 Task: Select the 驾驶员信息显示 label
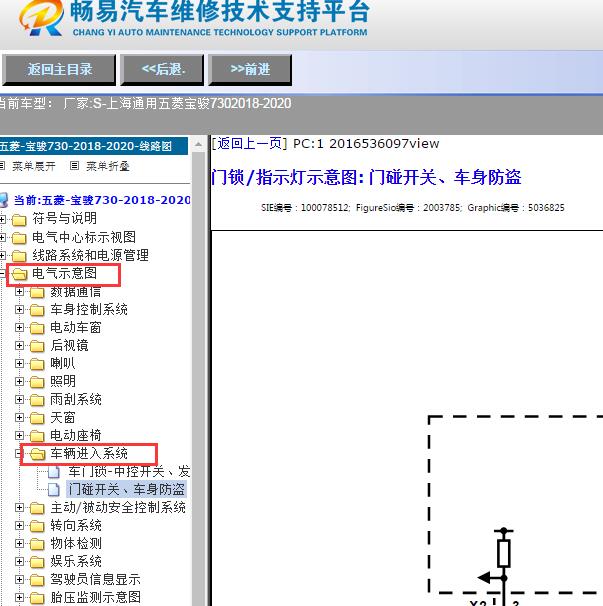click(95, 579)
